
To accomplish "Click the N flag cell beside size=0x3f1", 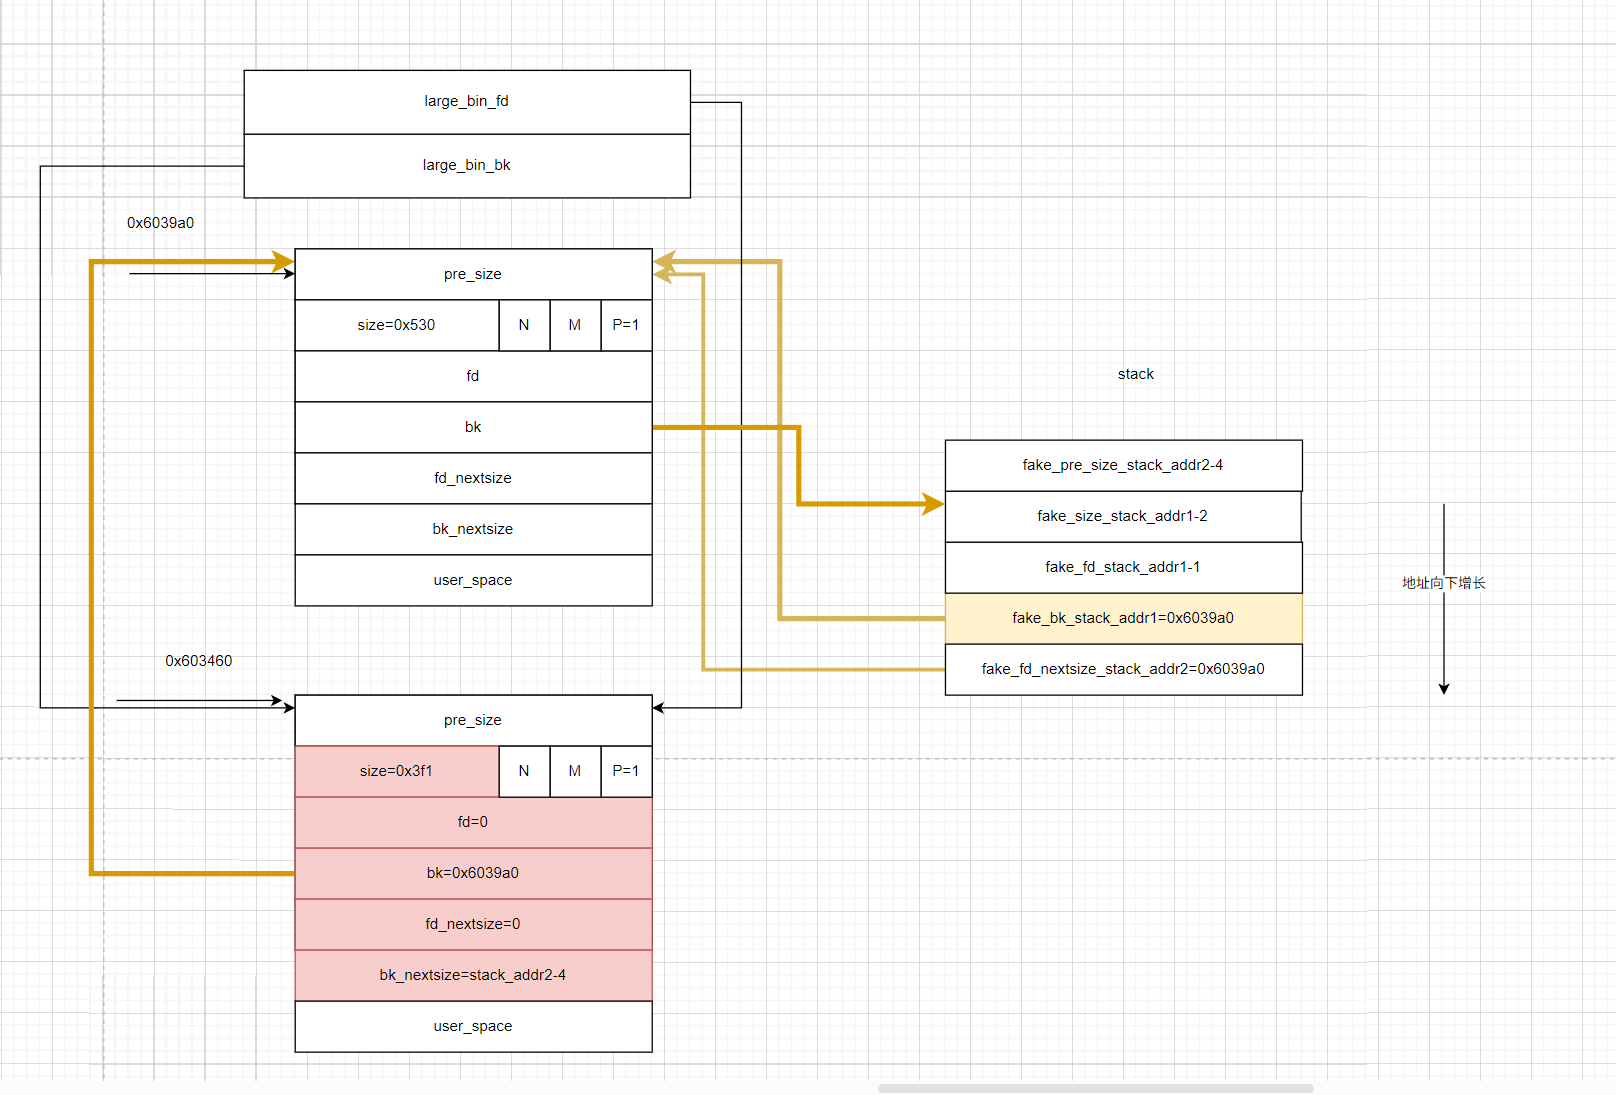I will coord(524,771).
